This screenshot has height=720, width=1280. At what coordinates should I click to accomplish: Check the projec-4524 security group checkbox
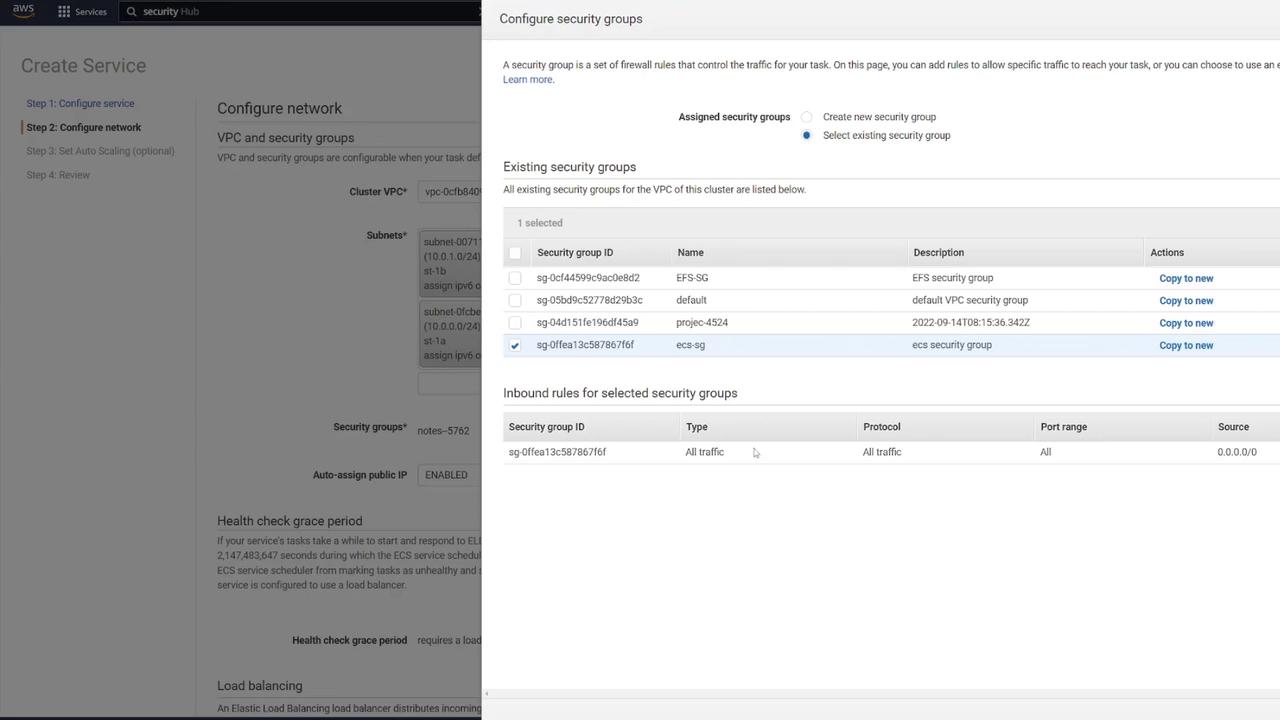coord(515,323)
